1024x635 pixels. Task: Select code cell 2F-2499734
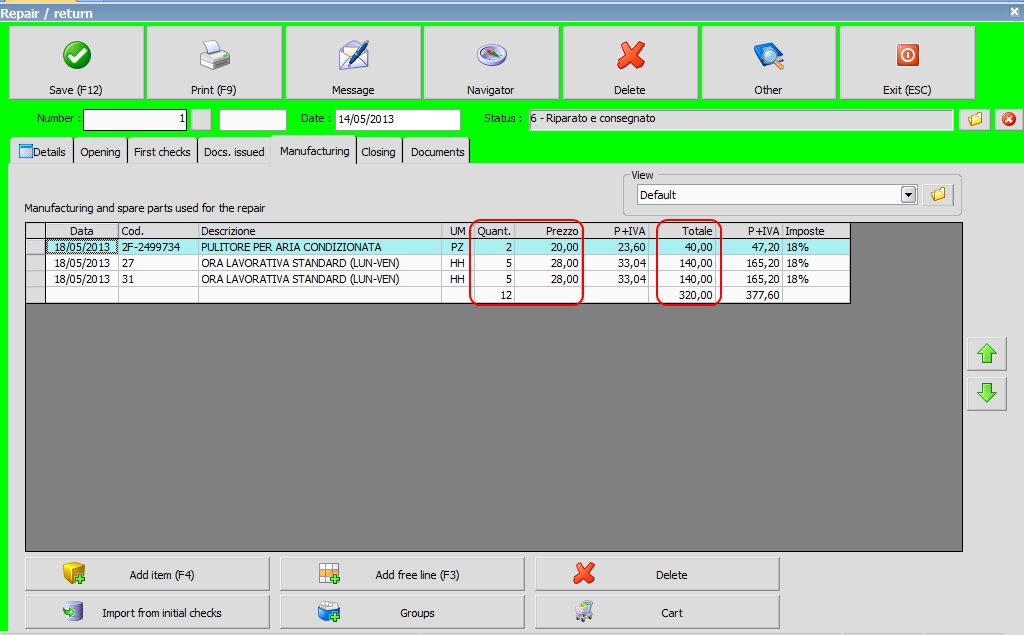tap(158, 247)
